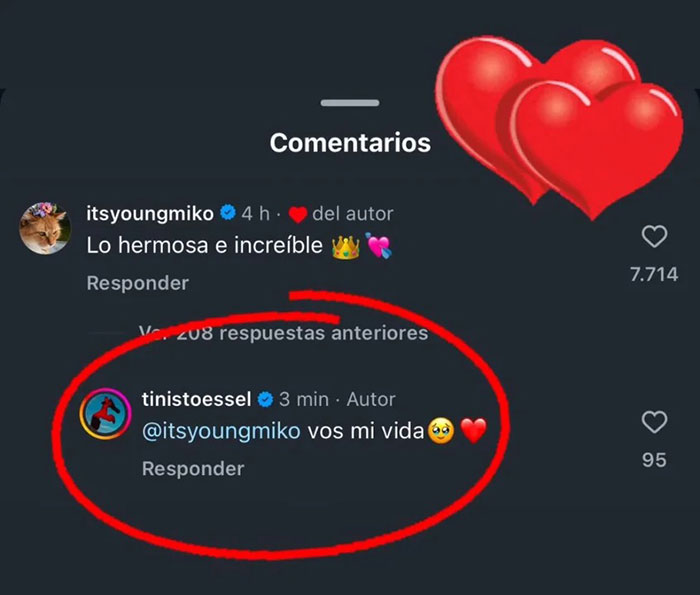
Task: Expand the 208 previous replies
Action: pos(283,332)
